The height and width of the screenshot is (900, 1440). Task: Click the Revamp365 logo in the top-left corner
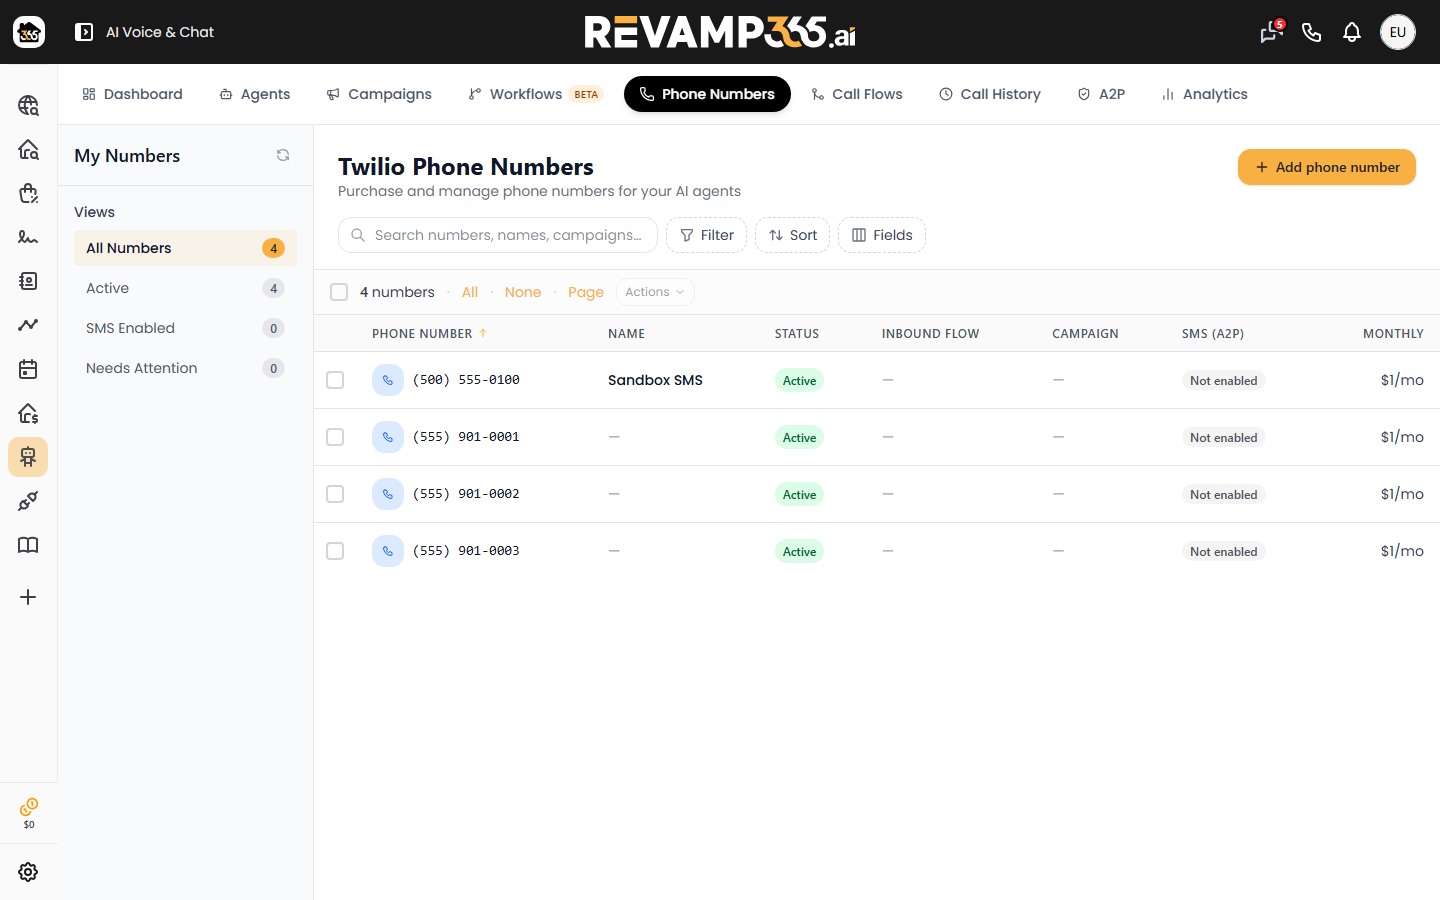29,32
